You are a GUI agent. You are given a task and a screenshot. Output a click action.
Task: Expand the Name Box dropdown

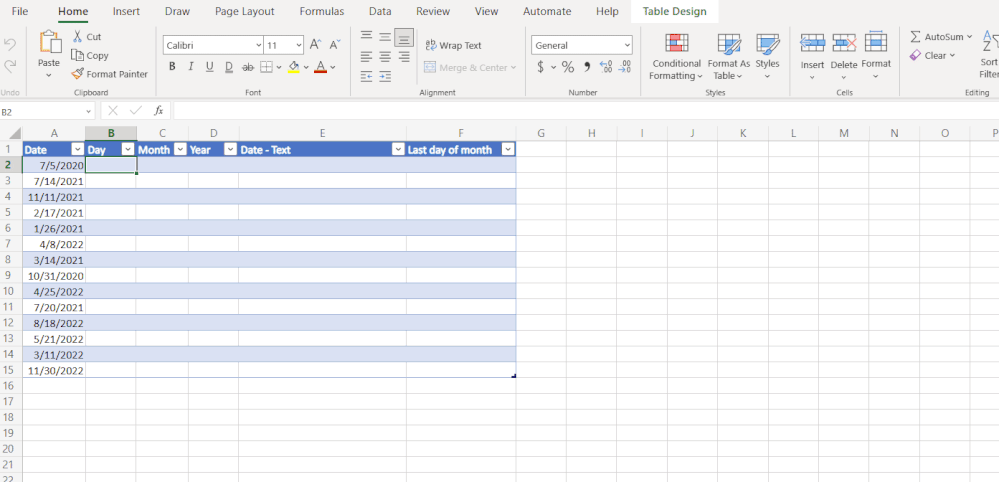(x=89, y=111)
